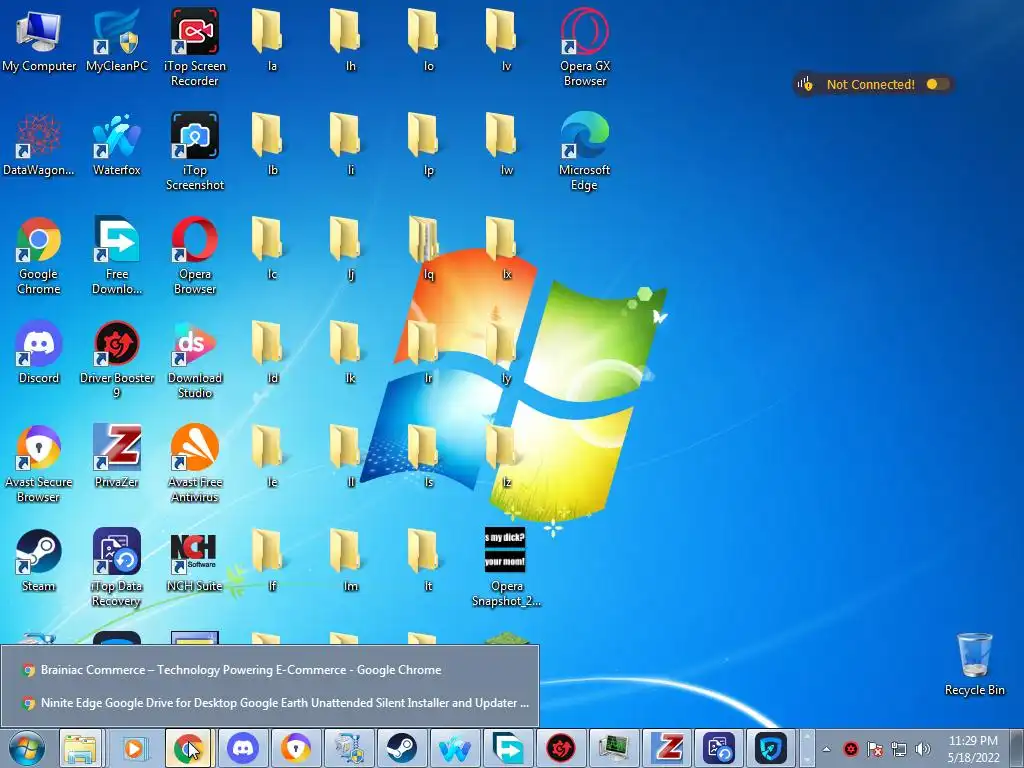Open the system monitor taskbar icon
The image size is (1024, 768).
point(613,748)
